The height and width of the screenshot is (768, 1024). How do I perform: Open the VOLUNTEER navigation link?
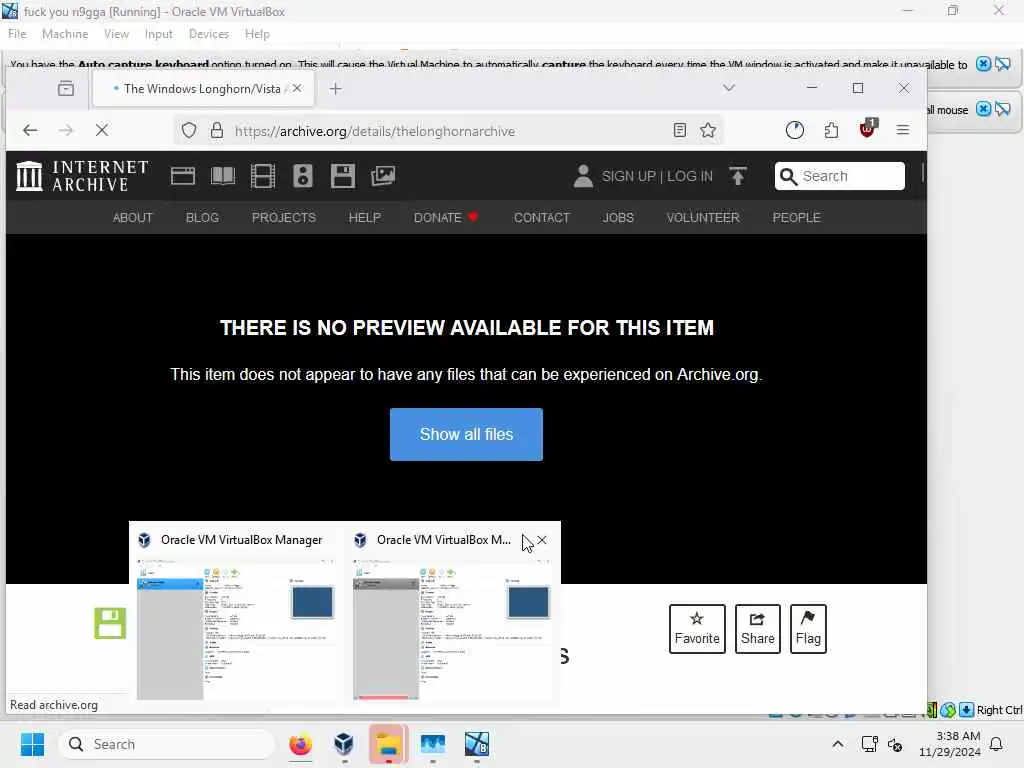(703, 217)
